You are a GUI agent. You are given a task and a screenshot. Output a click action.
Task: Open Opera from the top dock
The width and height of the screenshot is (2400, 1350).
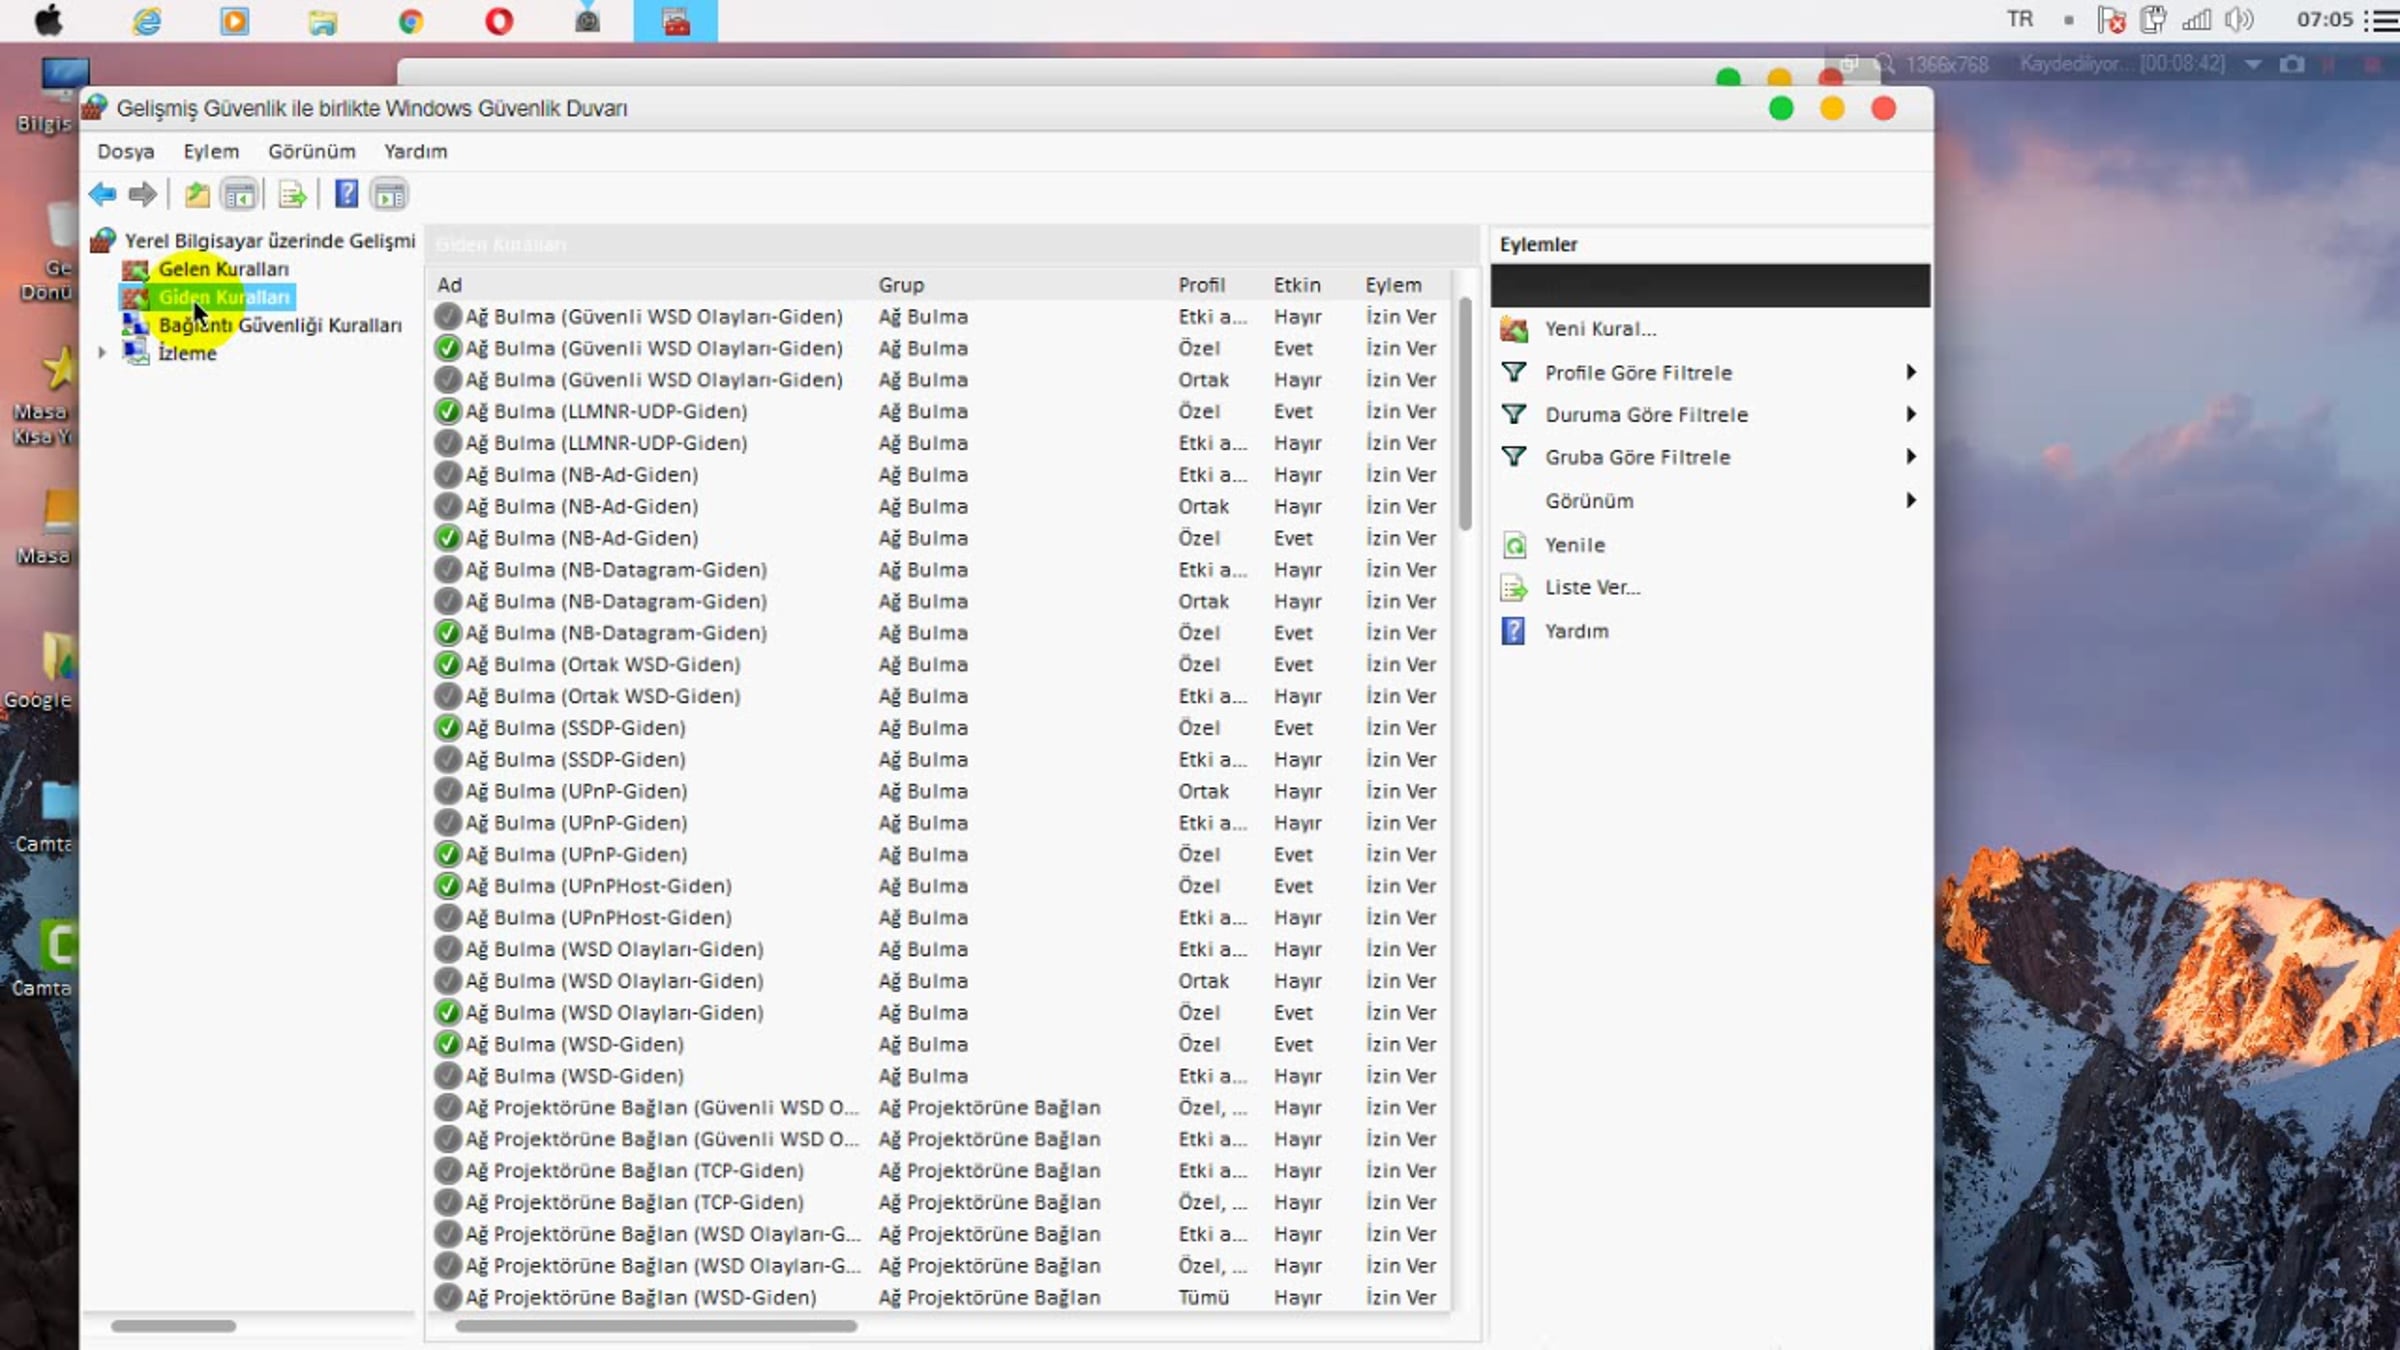(x=498, y=21)
